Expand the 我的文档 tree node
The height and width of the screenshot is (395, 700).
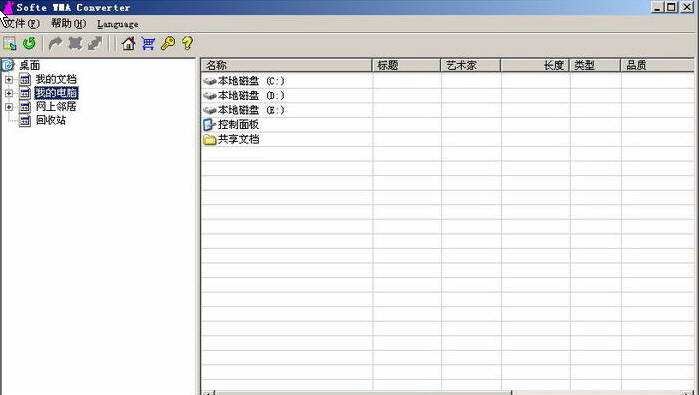pyautogui.click(x=9, y=80)
